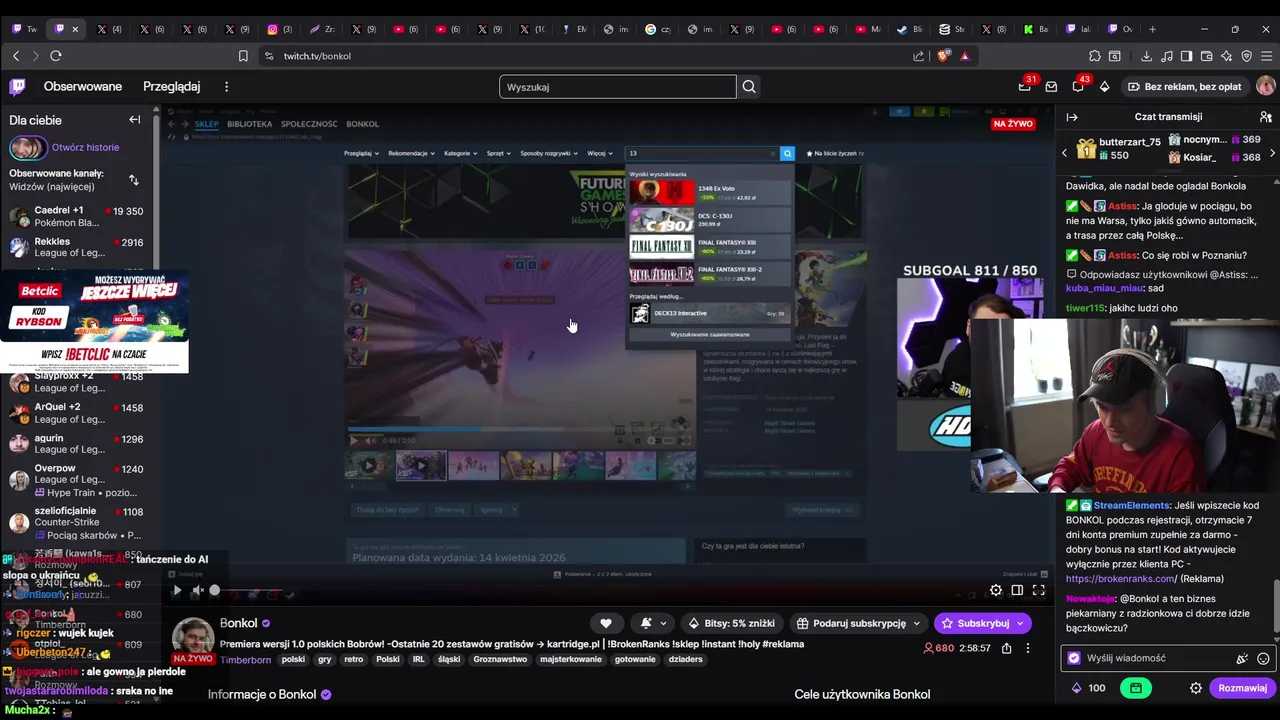The image size is (1280, 720).
Task: Open a new browser tab
Action: (1152, 29)
